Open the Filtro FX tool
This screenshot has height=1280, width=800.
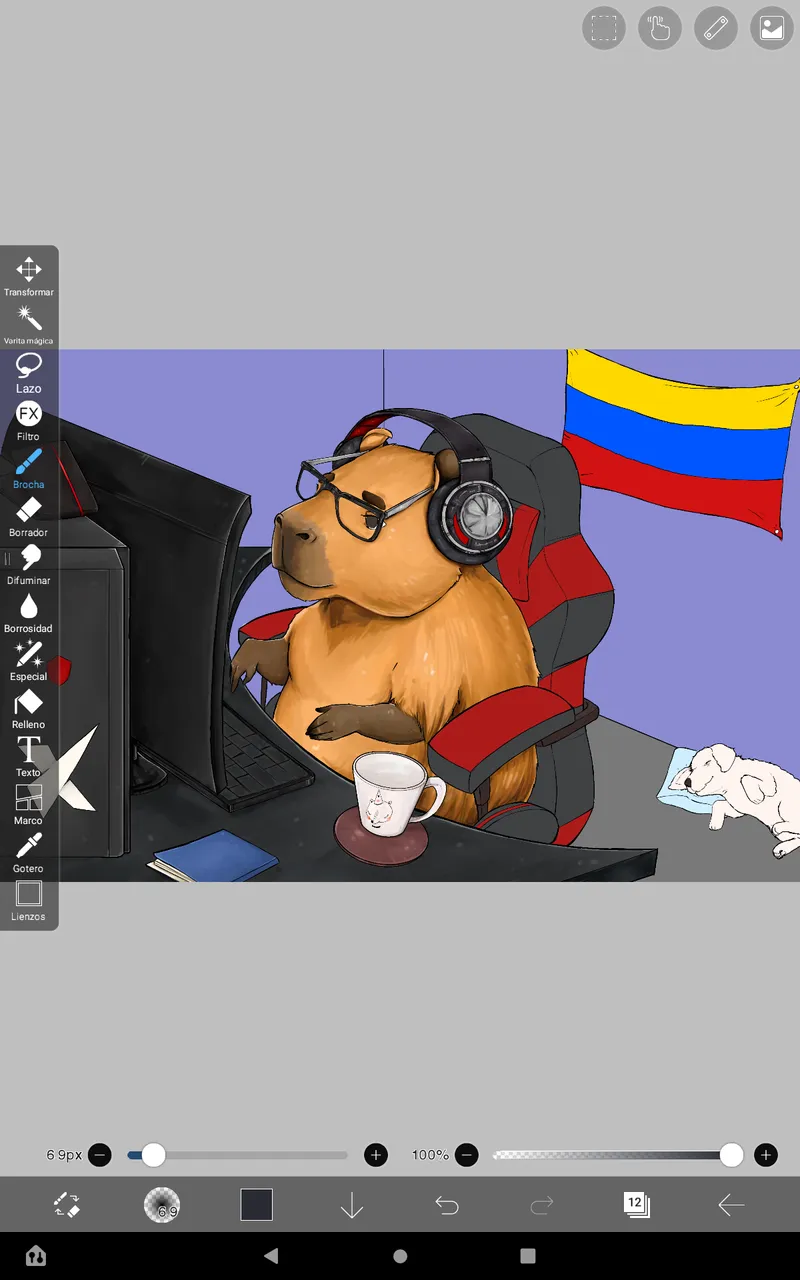pyautogui.click(x=29, y=420)
